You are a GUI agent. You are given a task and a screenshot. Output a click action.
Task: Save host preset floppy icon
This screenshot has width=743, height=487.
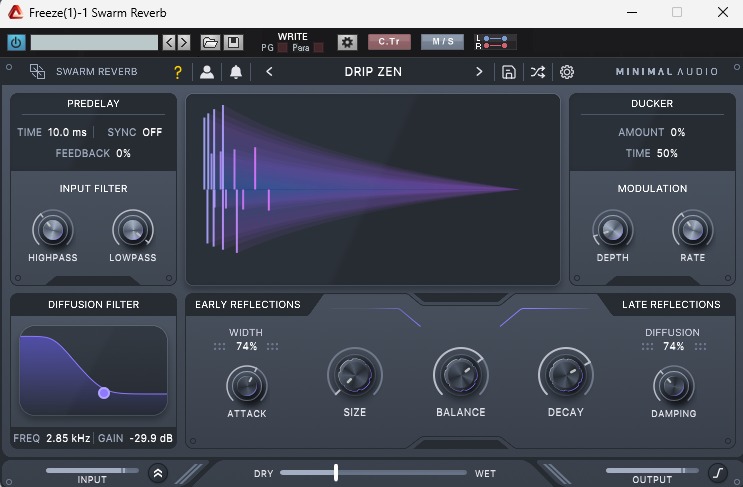(233, 43)
